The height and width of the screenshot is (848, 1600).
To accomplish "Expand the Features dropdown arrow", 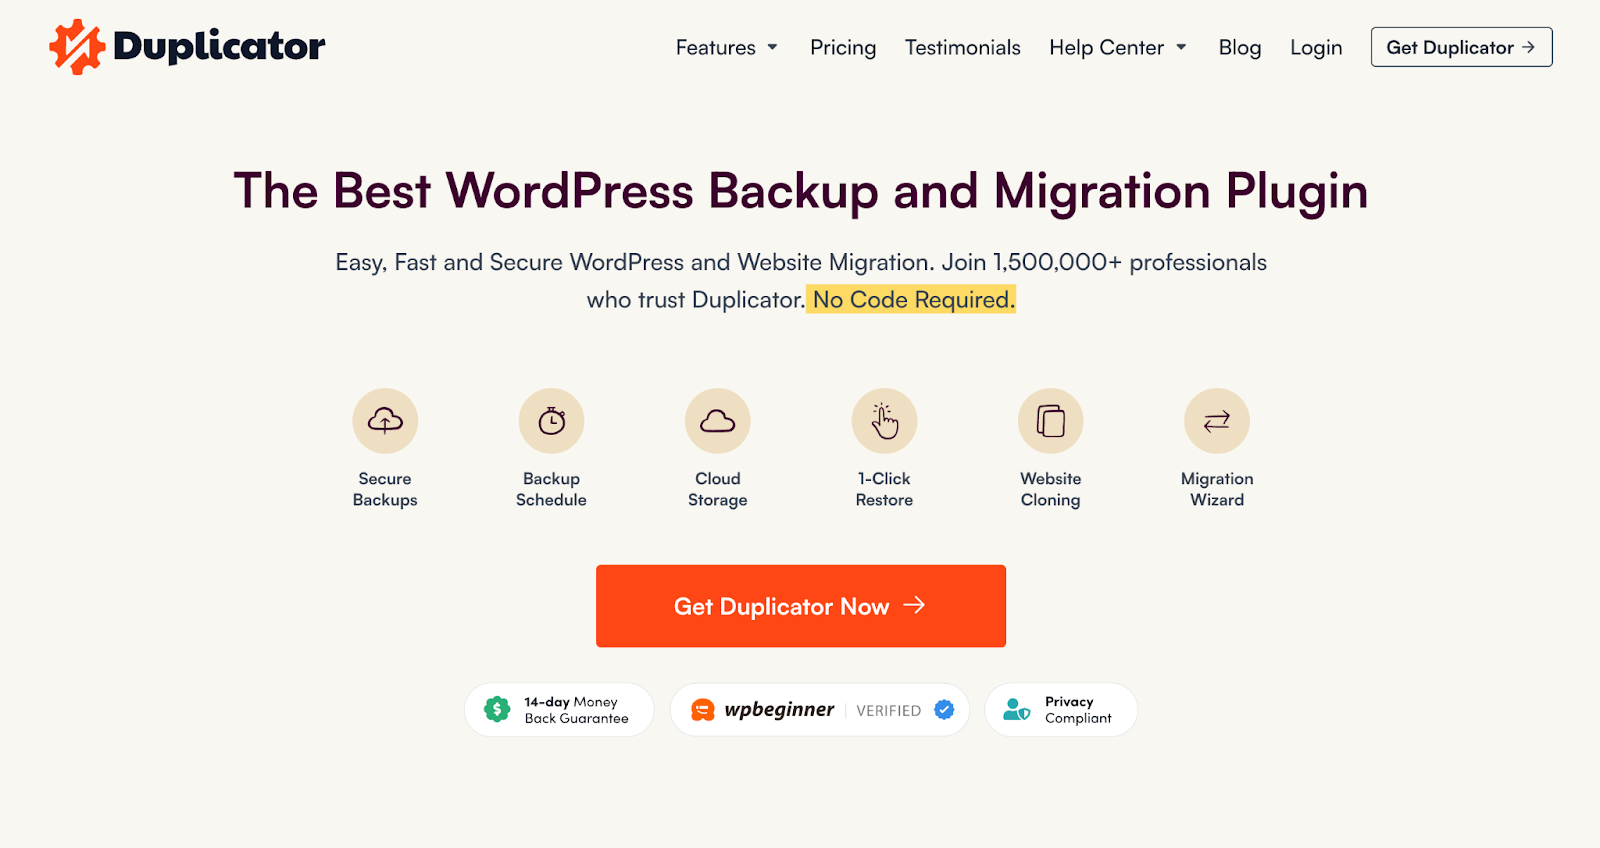I will tap(772, 47).
